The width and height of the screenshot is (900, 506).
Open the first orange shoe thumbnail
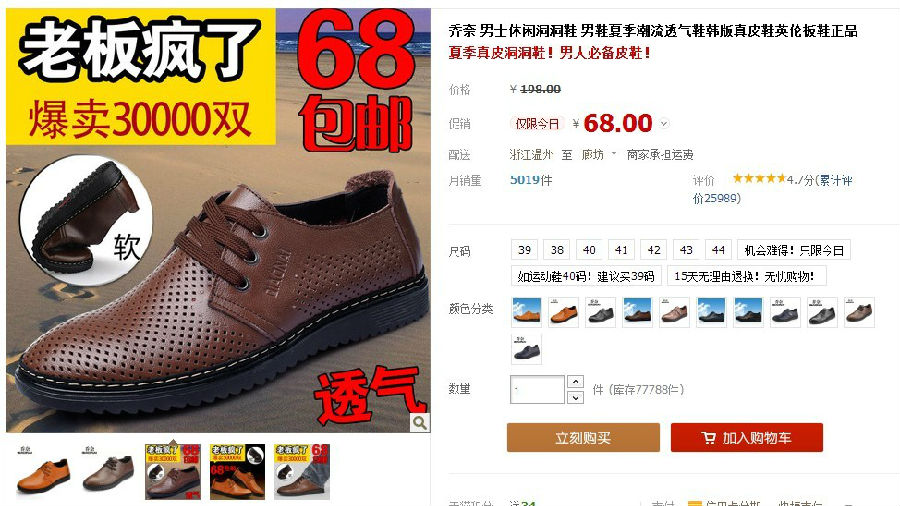coord(44,472)
